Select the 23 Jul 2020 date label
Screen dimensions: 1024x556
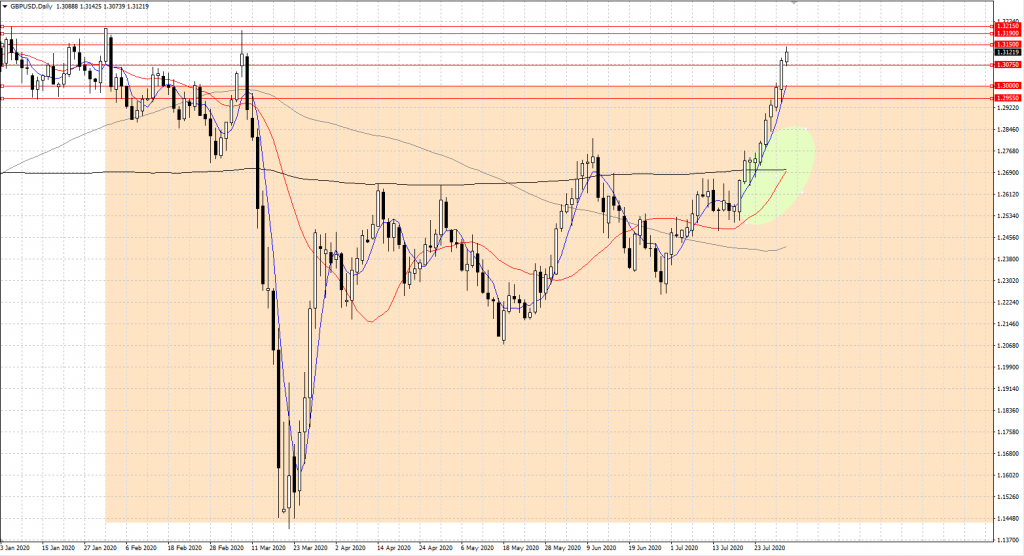[770, 548]
